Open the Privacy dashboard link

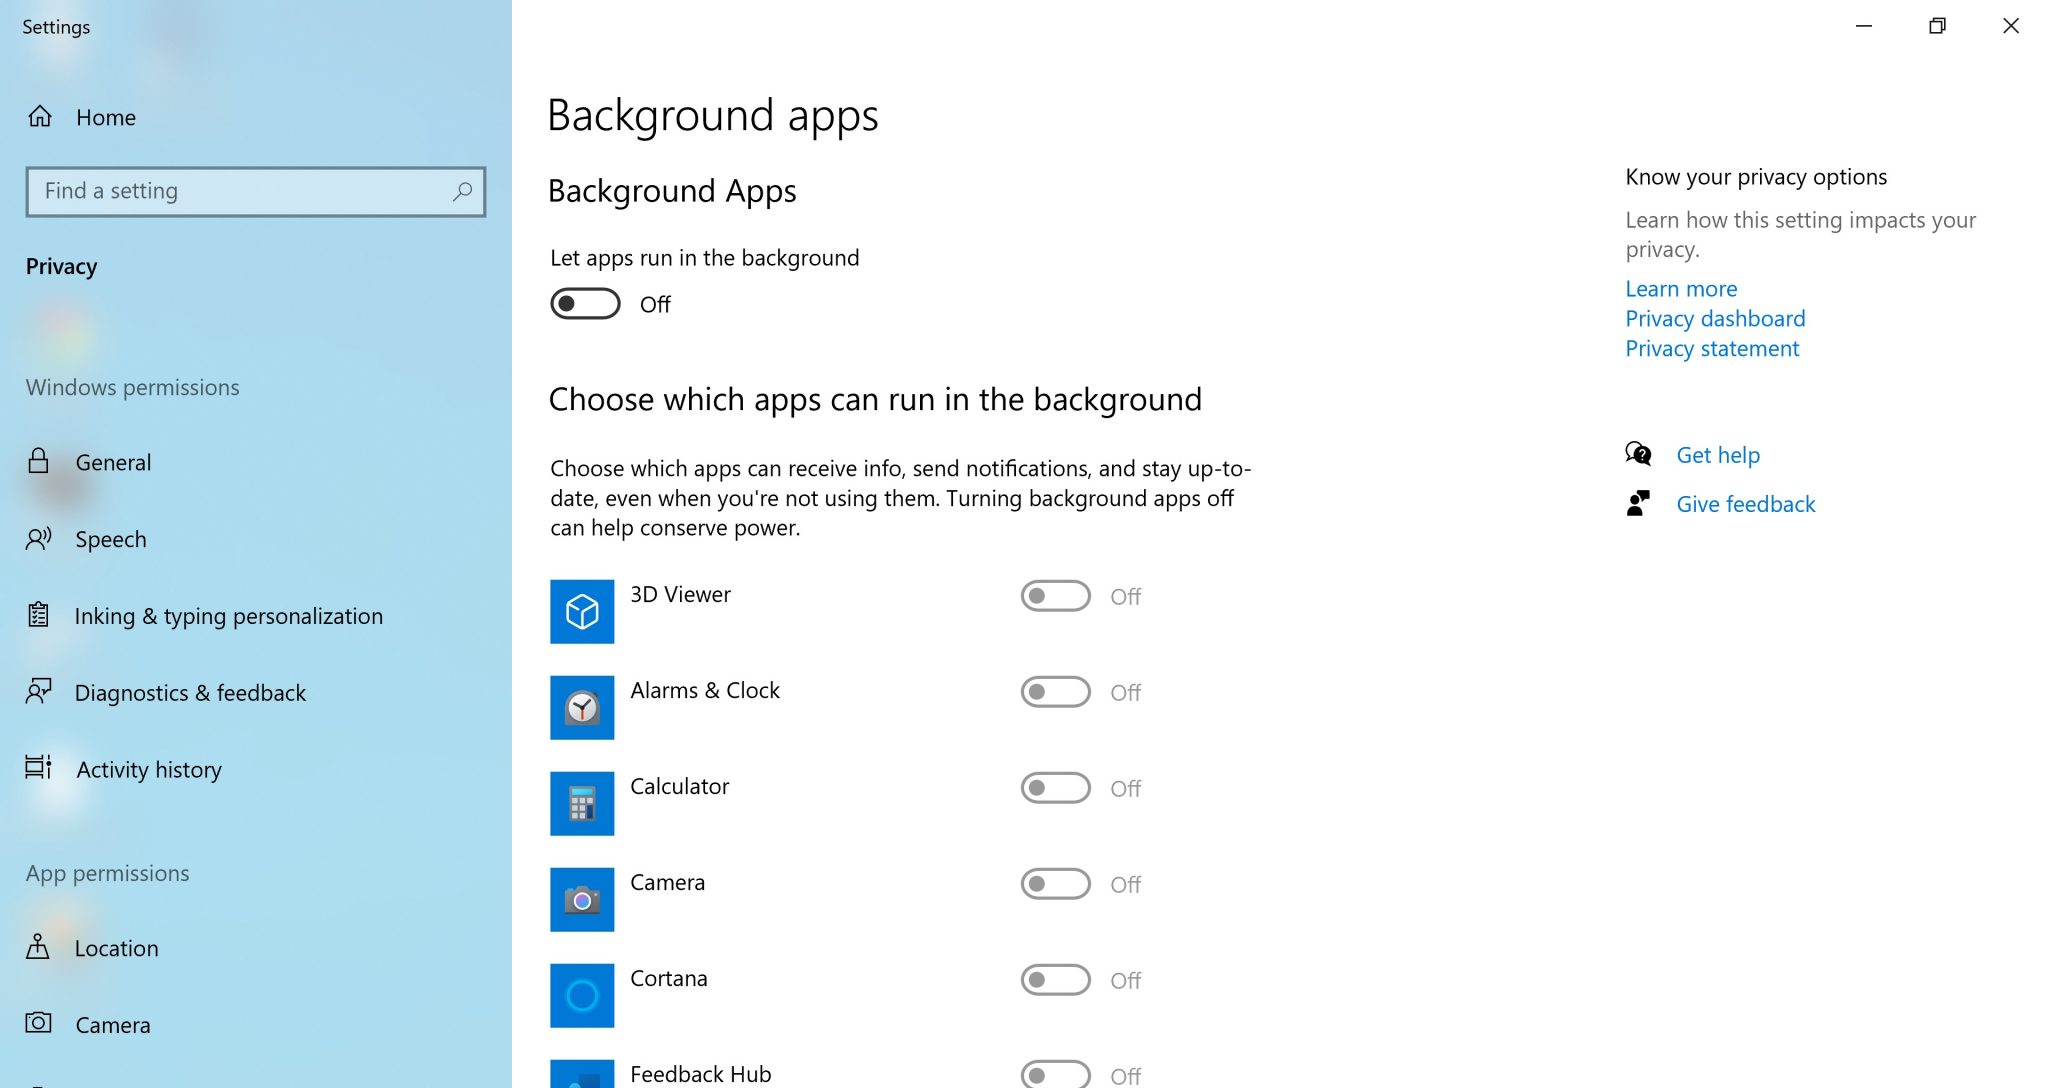pyautogui.click(x=1714, y=318)
